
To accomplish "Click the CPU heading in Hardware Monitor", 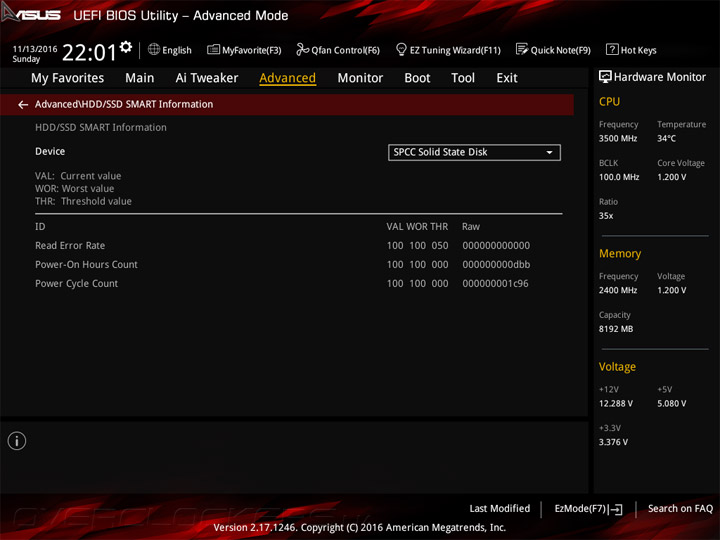I will (609, 101).
